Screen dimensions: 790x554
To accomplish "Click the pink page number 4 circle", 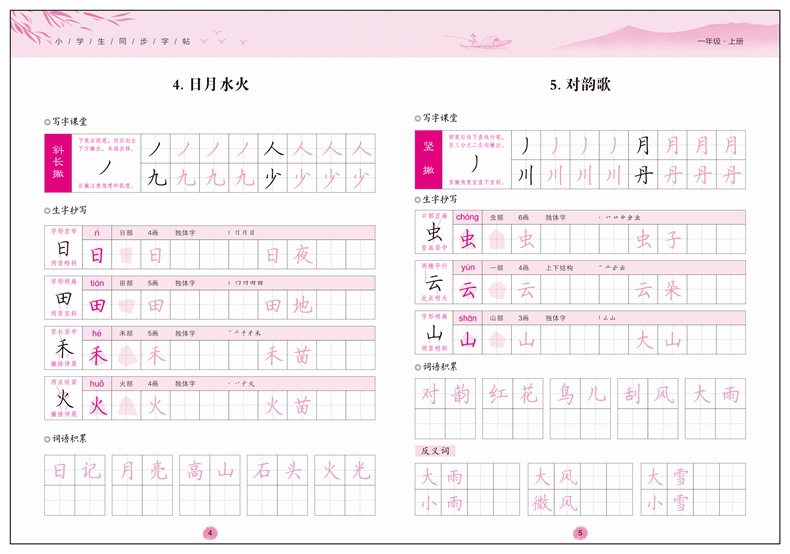I will point(210,533).
